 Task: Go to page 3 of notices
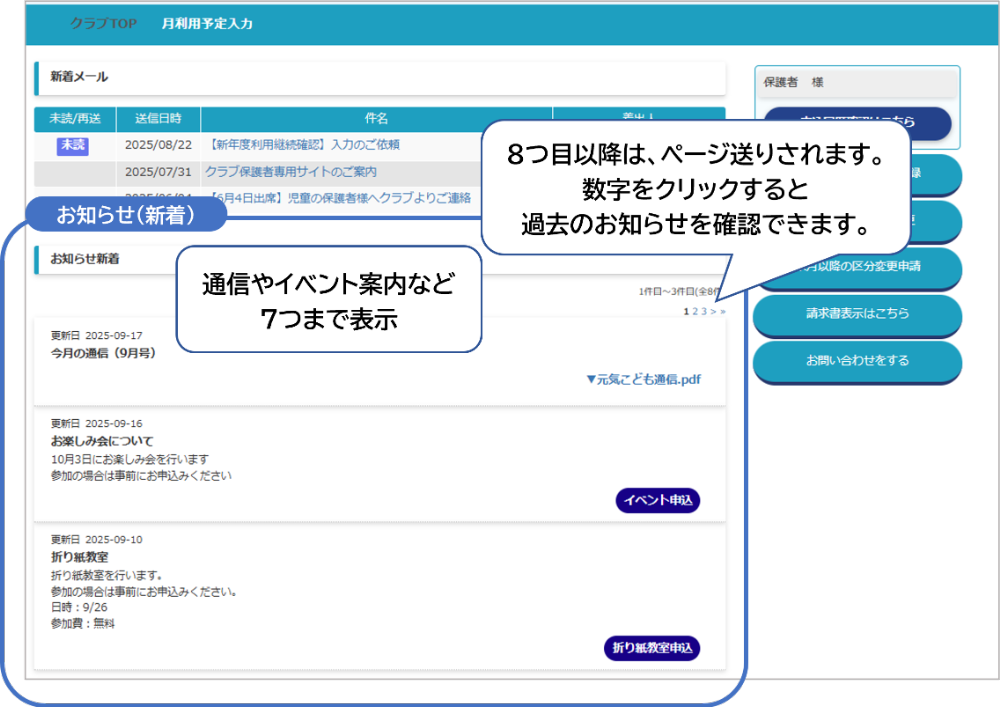pos(704,312)
